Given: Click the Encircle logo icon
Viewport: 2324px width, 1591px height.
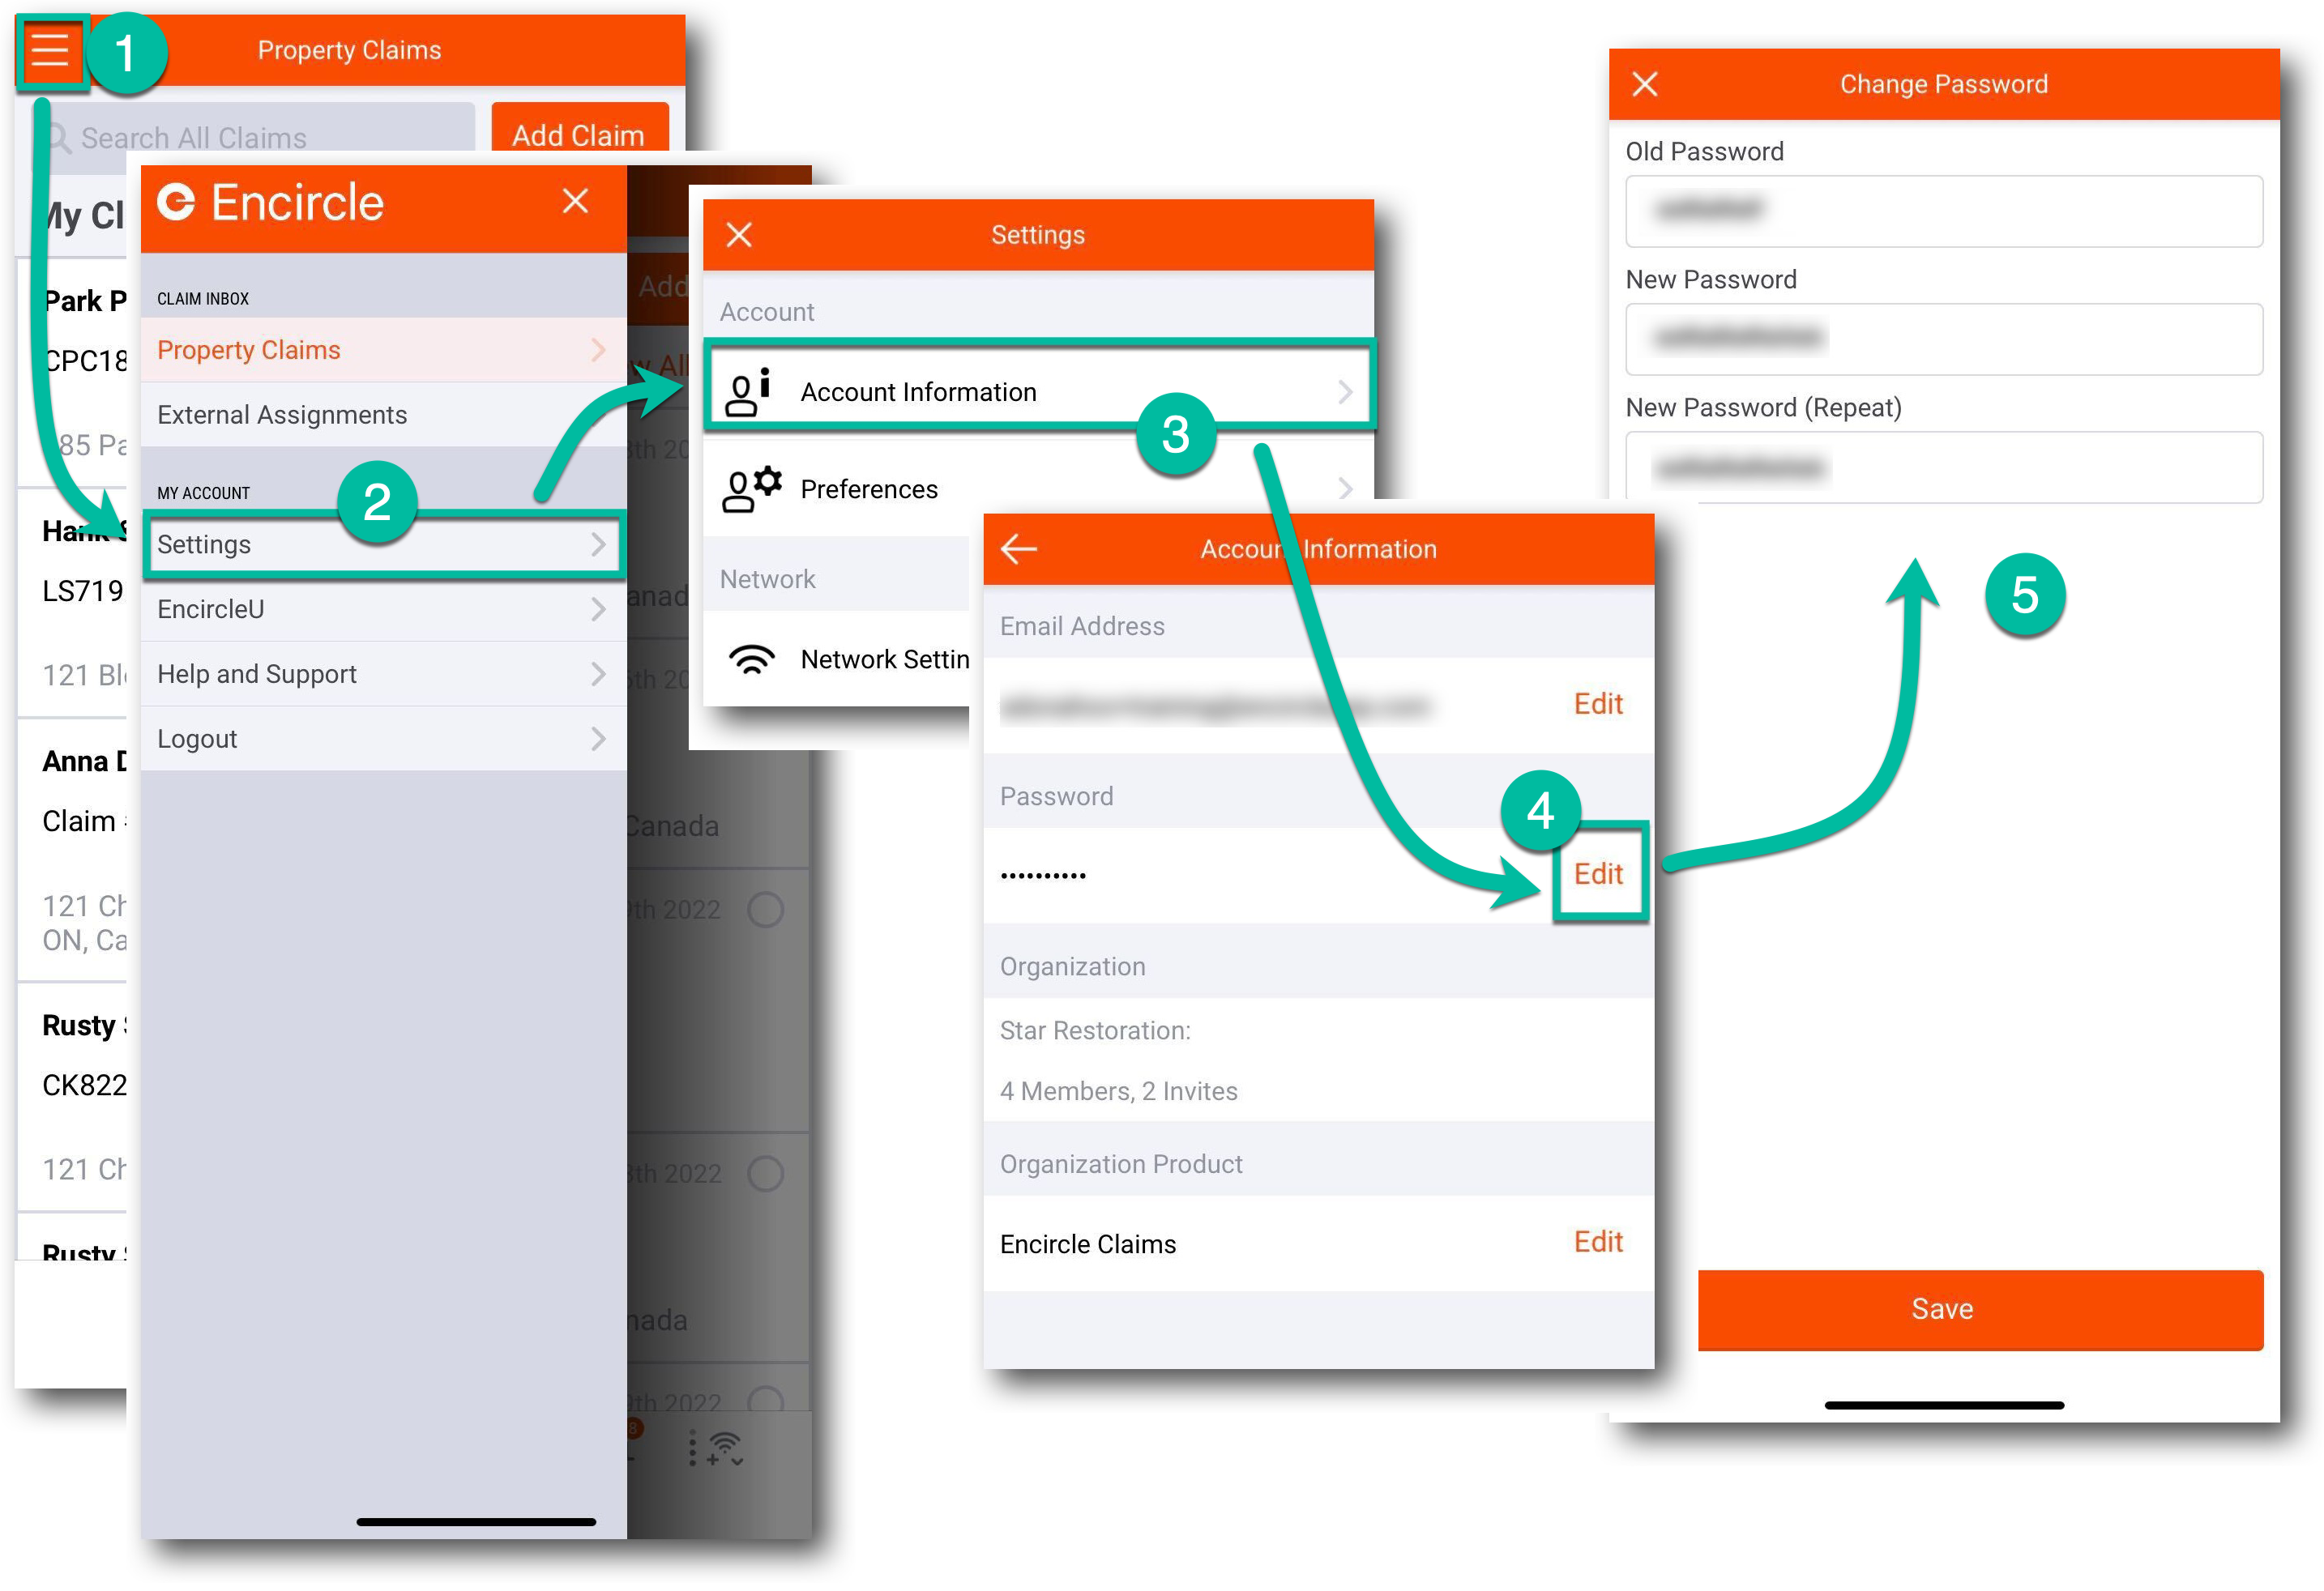Looking at the screenshot, I should click(178, 201).
